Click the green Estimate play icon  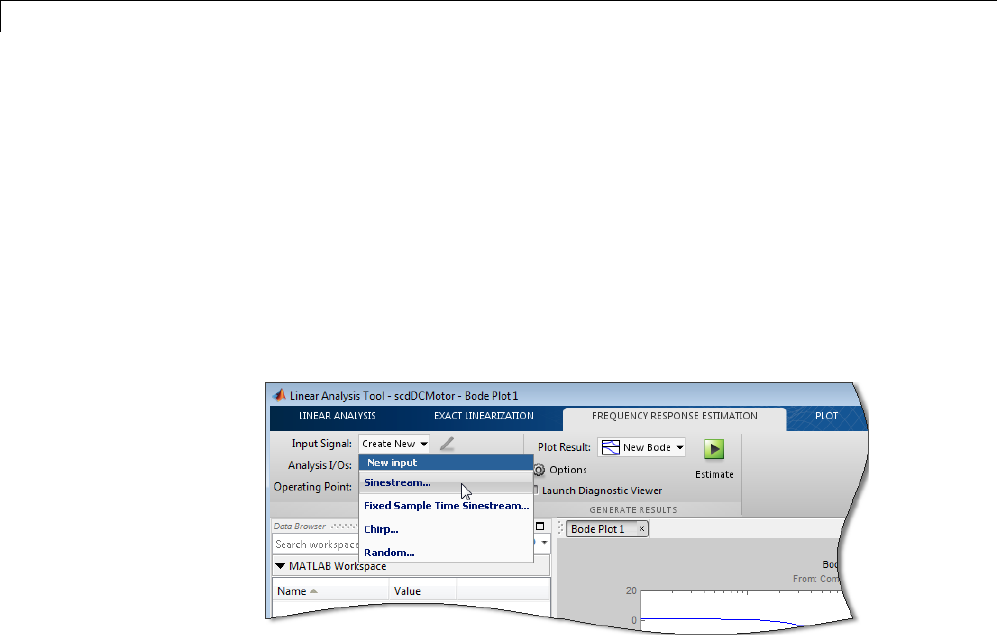(x=714, y=449)
